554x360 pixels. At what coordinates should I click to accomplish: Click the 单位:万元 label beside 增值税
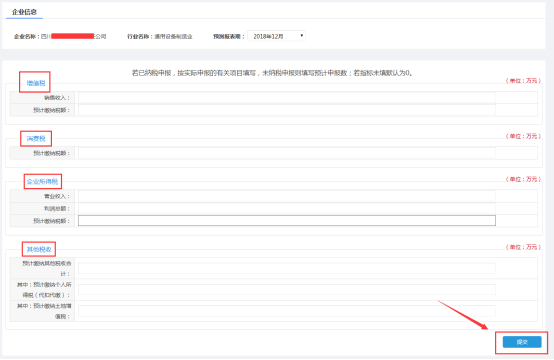(523, 81)
